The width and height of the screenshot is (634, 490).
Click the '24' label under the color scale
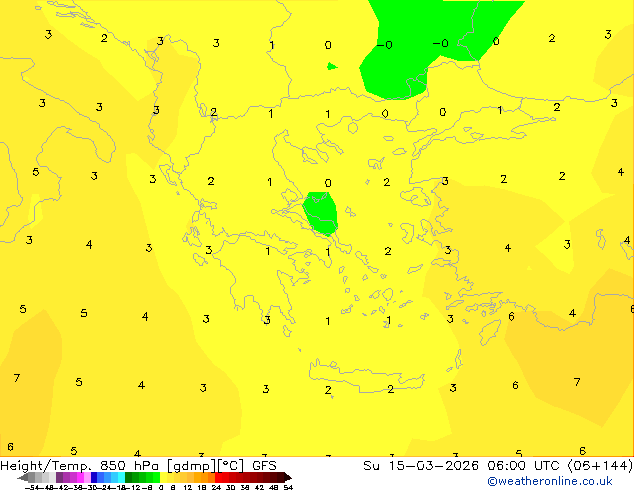216,487
